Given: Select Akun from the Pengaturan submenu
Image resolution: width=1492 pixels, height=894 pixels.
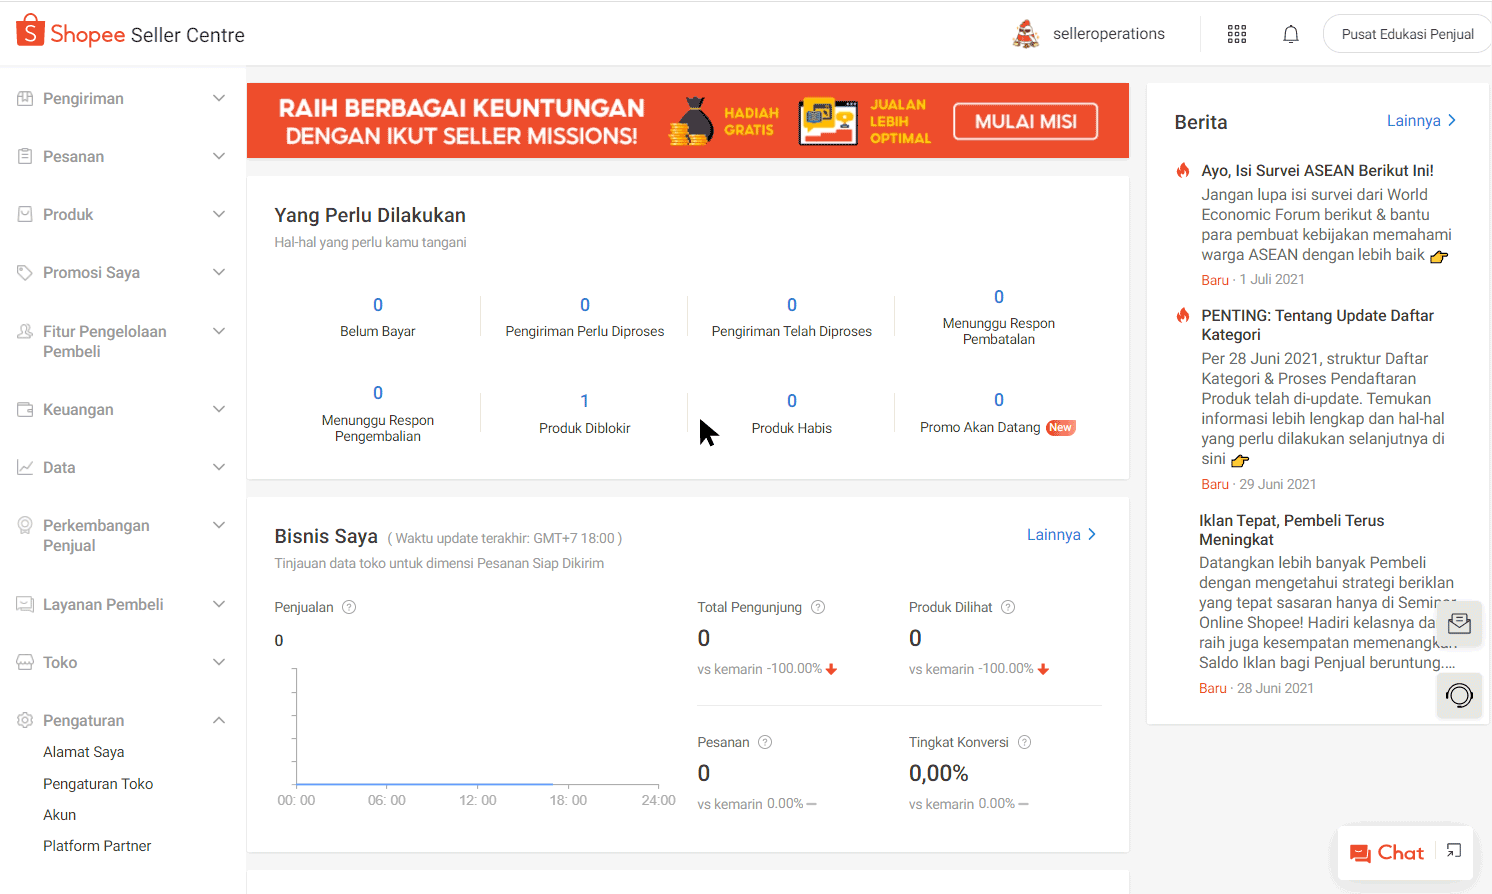Looking at the screenshot, I should (59, 814).
